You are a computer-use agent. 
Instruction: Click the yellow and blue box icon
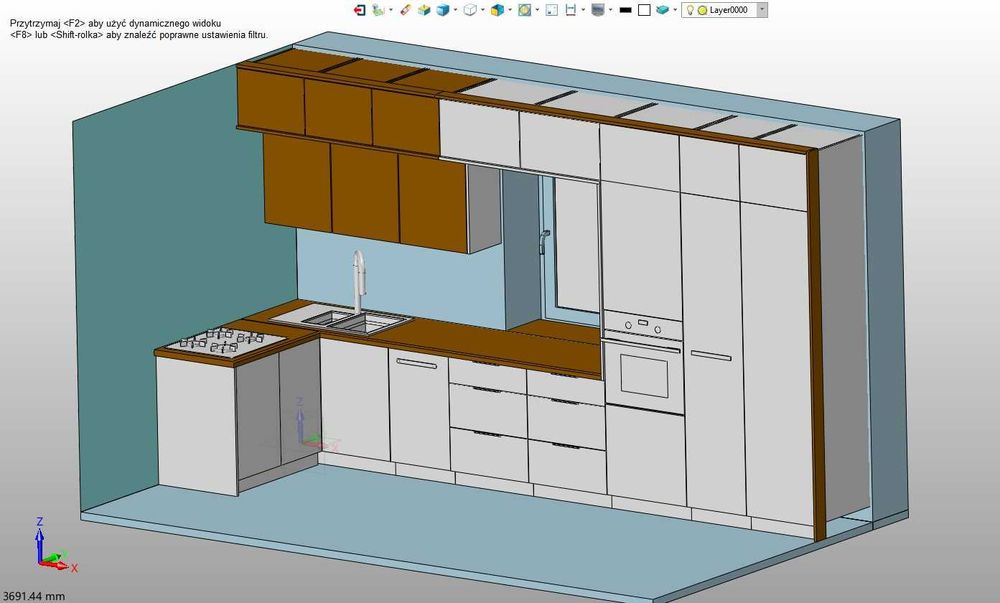tap(423, 10)
